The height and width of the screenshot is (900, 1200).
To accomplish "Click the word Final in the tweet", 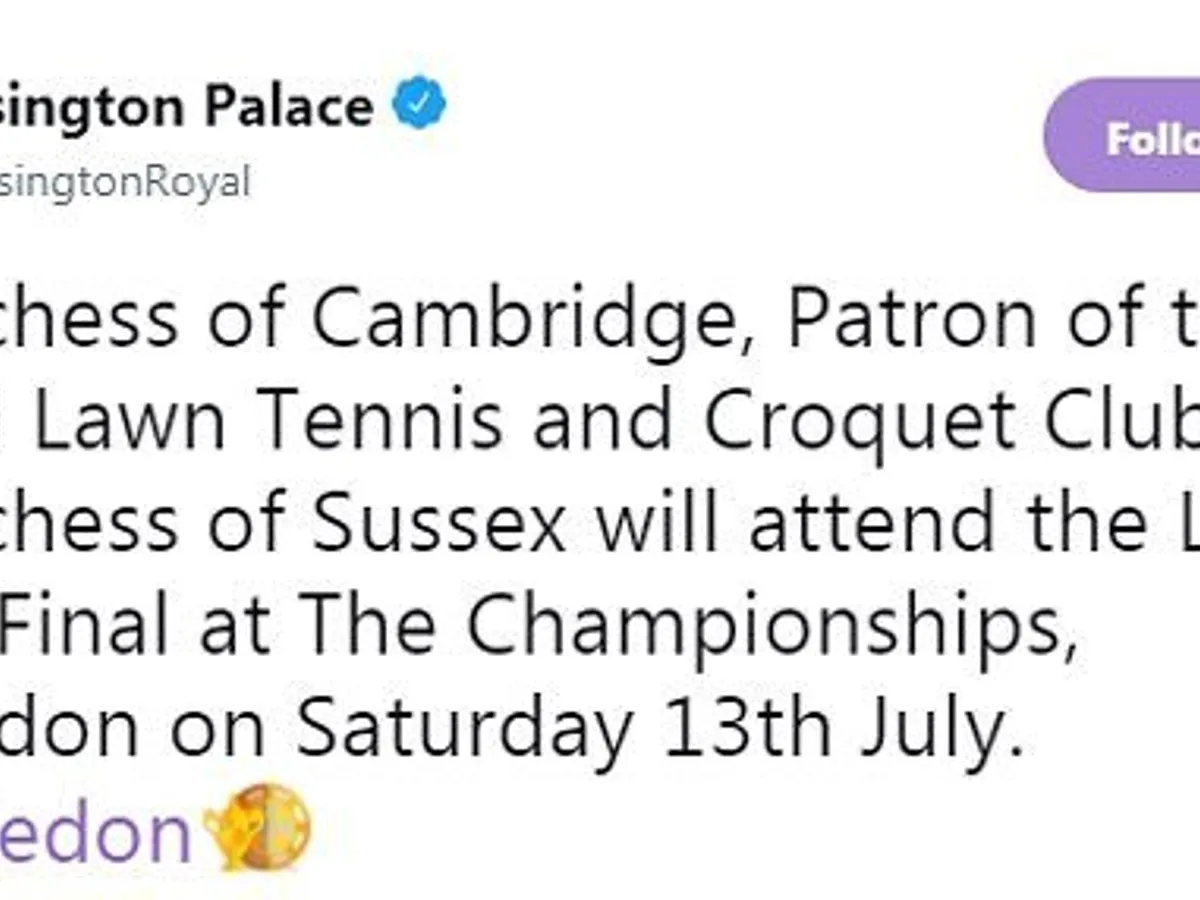I will pos(92,625).
